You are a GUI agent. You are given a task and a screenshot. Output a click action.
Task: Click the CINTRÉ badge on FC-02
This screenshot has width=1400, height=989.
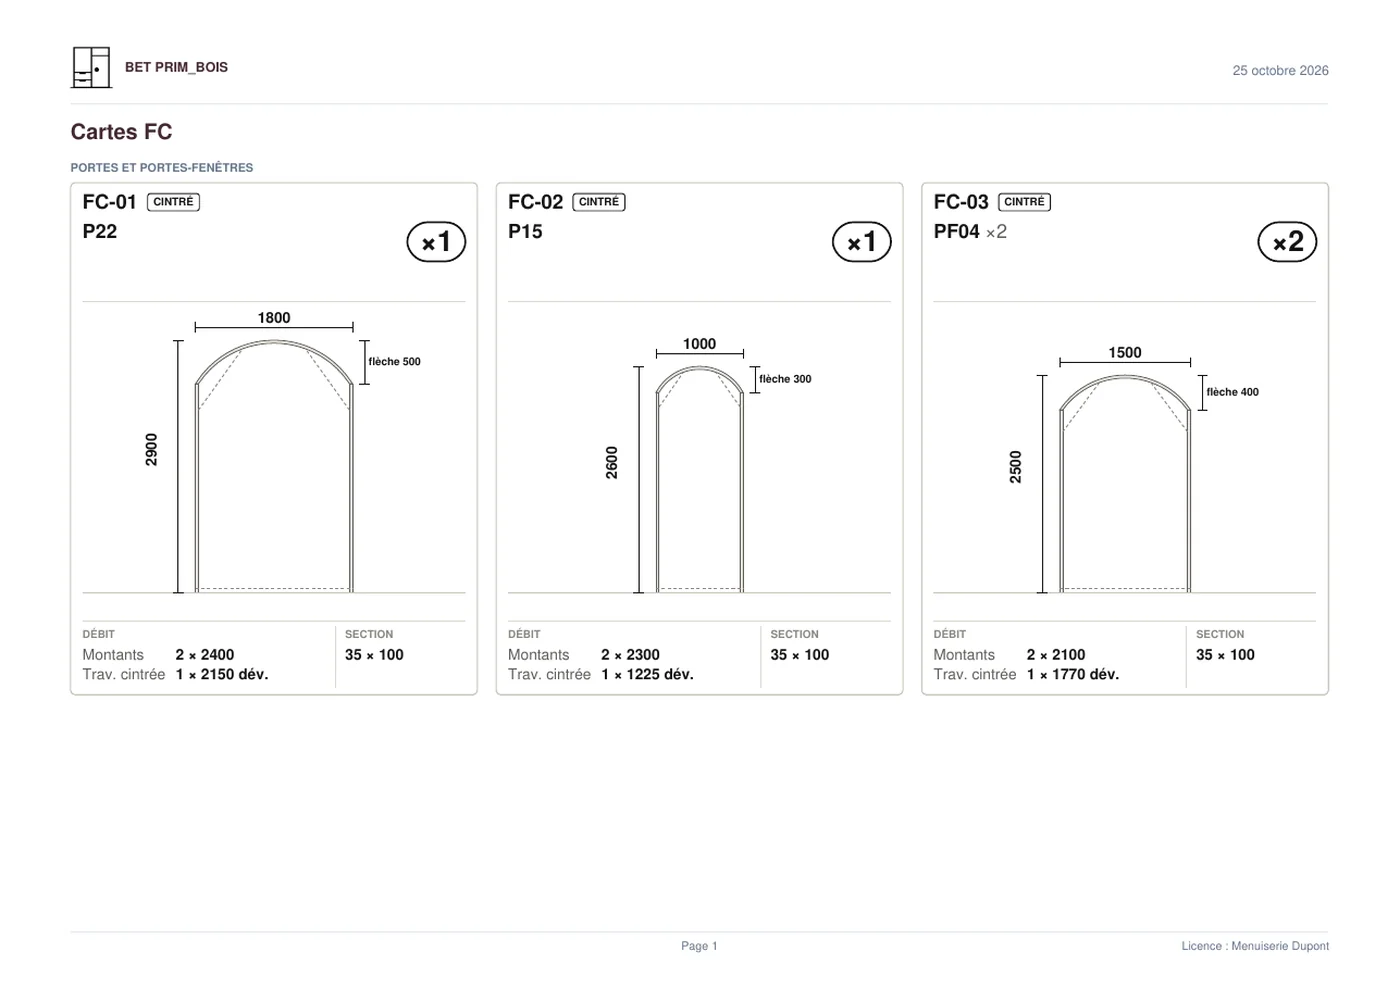tap(599, 202)
